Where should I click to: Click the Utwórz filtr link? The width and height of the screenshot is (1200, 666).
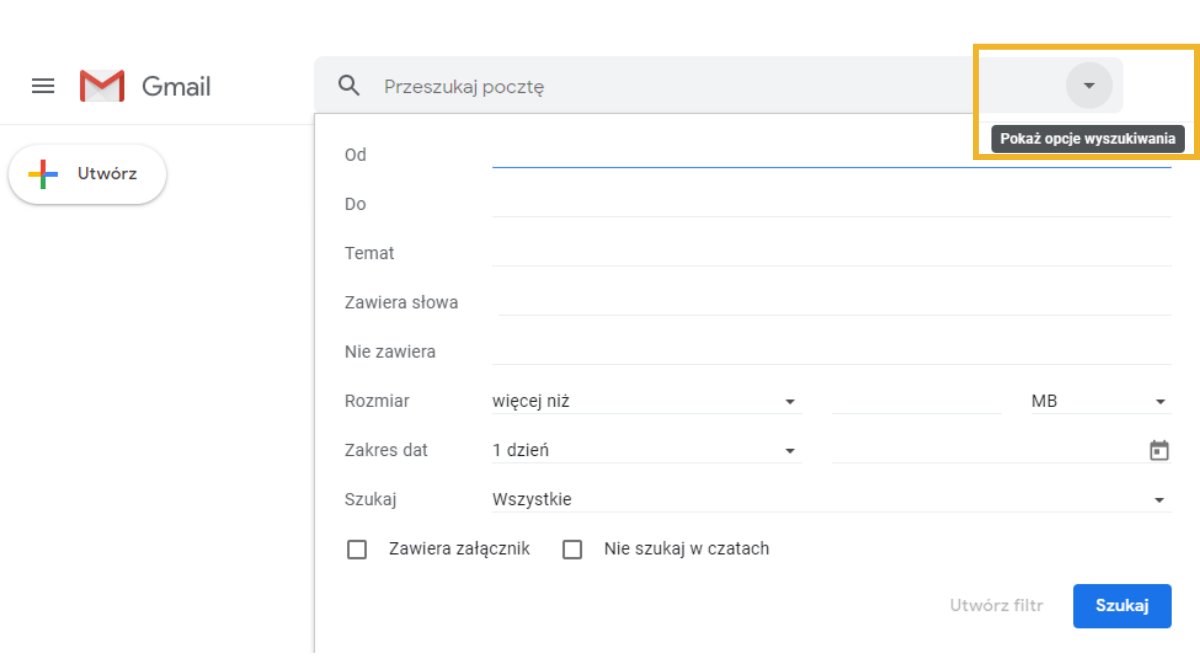pyautogui.click(x=996, y=605)
